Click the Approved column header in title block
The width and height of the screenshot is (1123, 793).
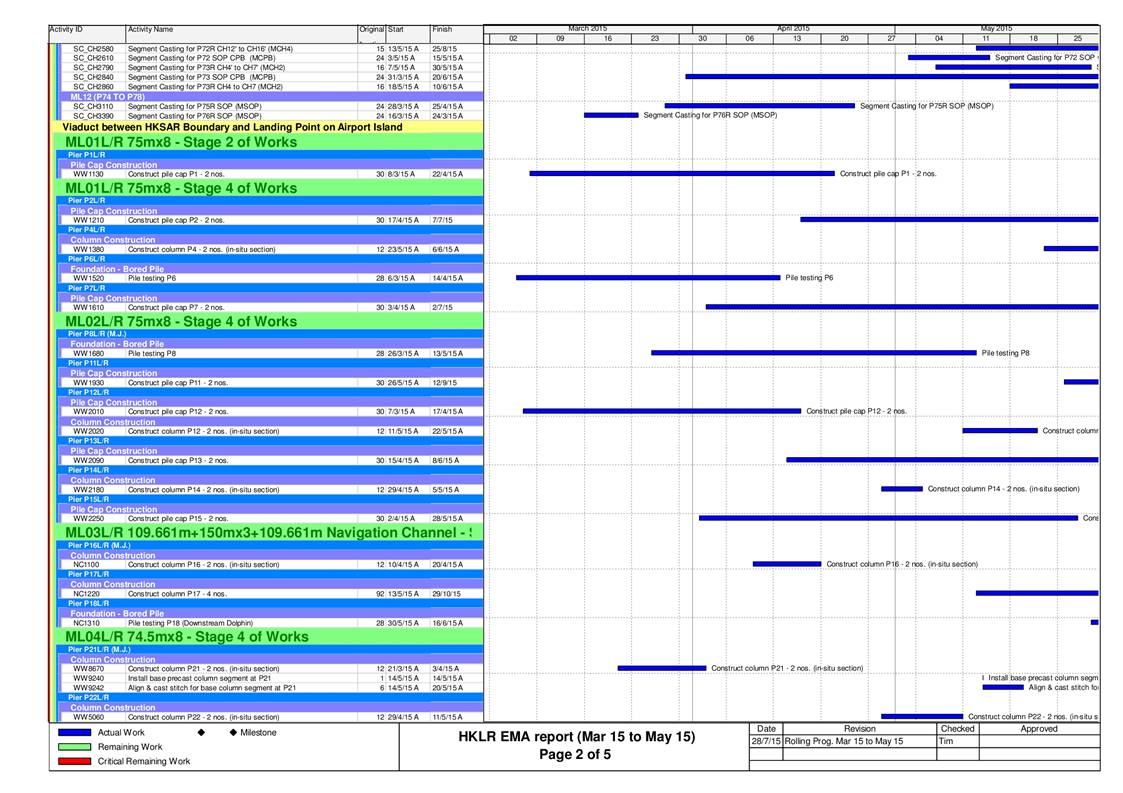(1038, 729)
